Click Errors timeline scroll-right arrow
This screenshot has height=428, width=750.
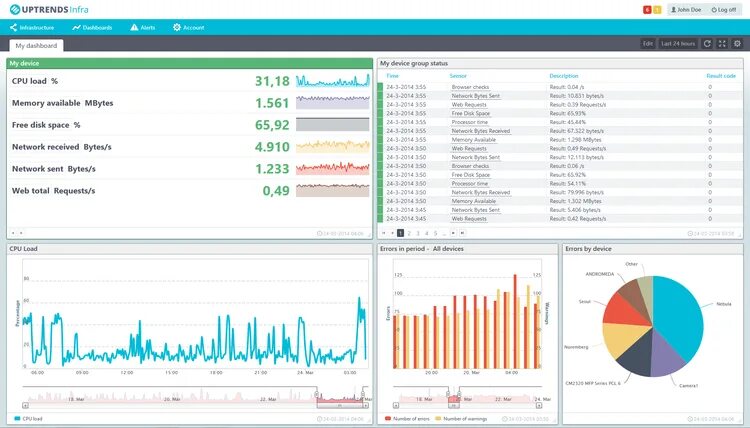(539, 406)
